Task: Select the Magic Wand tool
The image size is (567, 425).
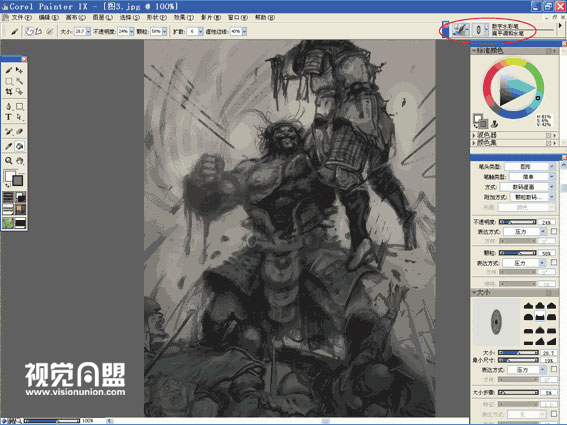Action: pyautogui.click(x=20, y=81)
